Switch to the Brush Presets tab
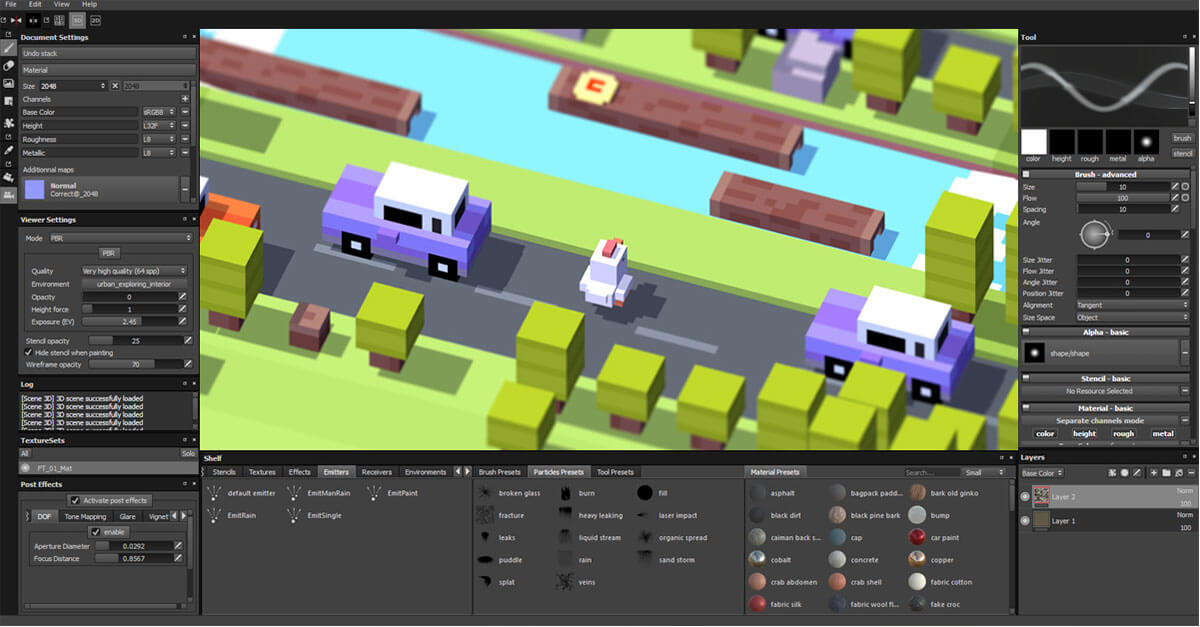This screenshot has height=627, width=1200. 500,472
